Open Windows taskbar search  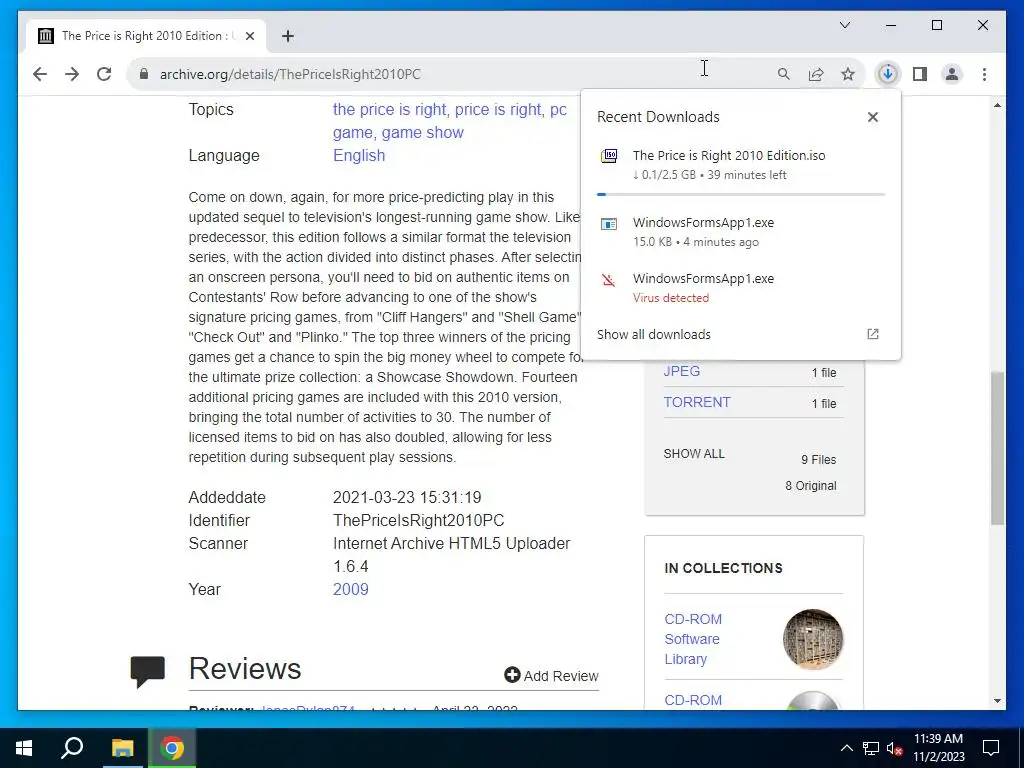[72, 748]
